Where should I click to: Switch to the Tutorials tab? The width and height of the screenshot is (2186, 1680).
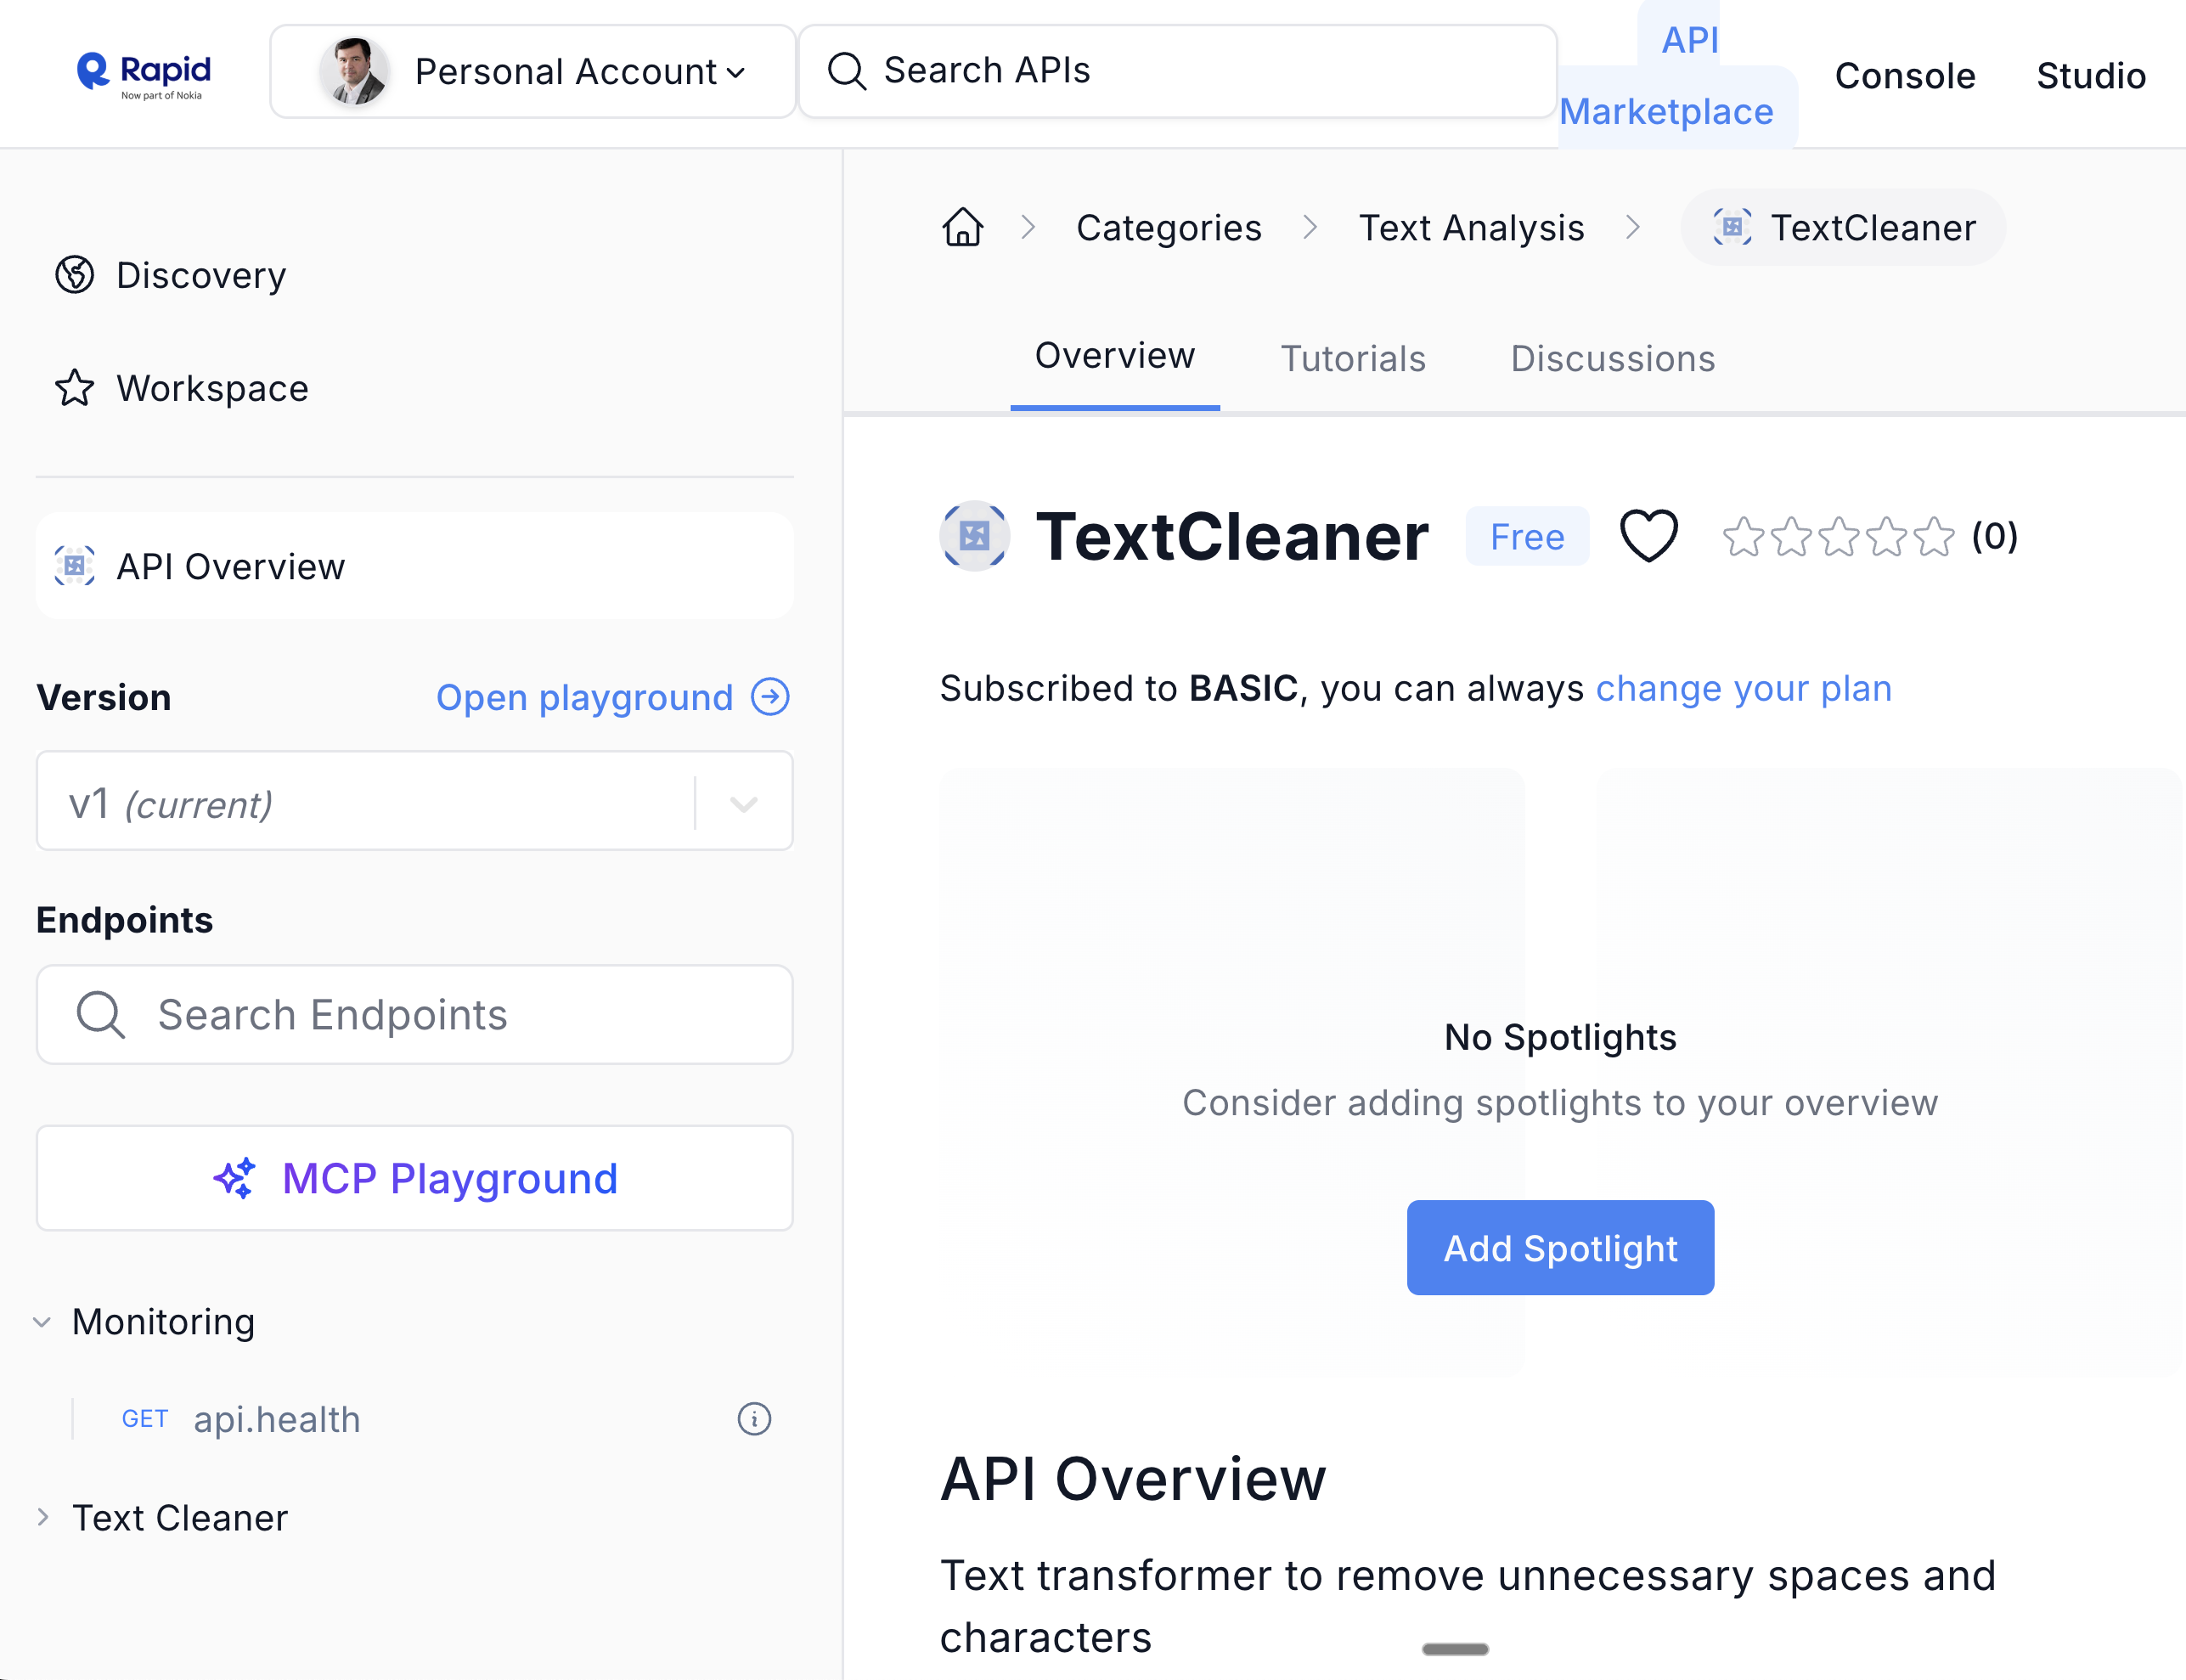pyautogui.click(x=1352, y=359)
